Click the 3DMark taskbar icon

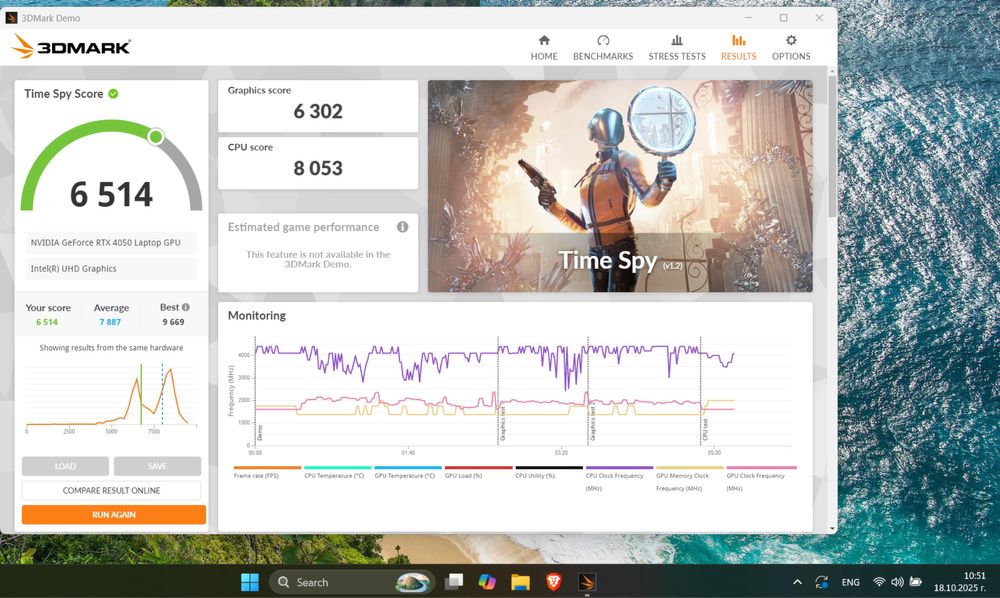coord(587,582)
